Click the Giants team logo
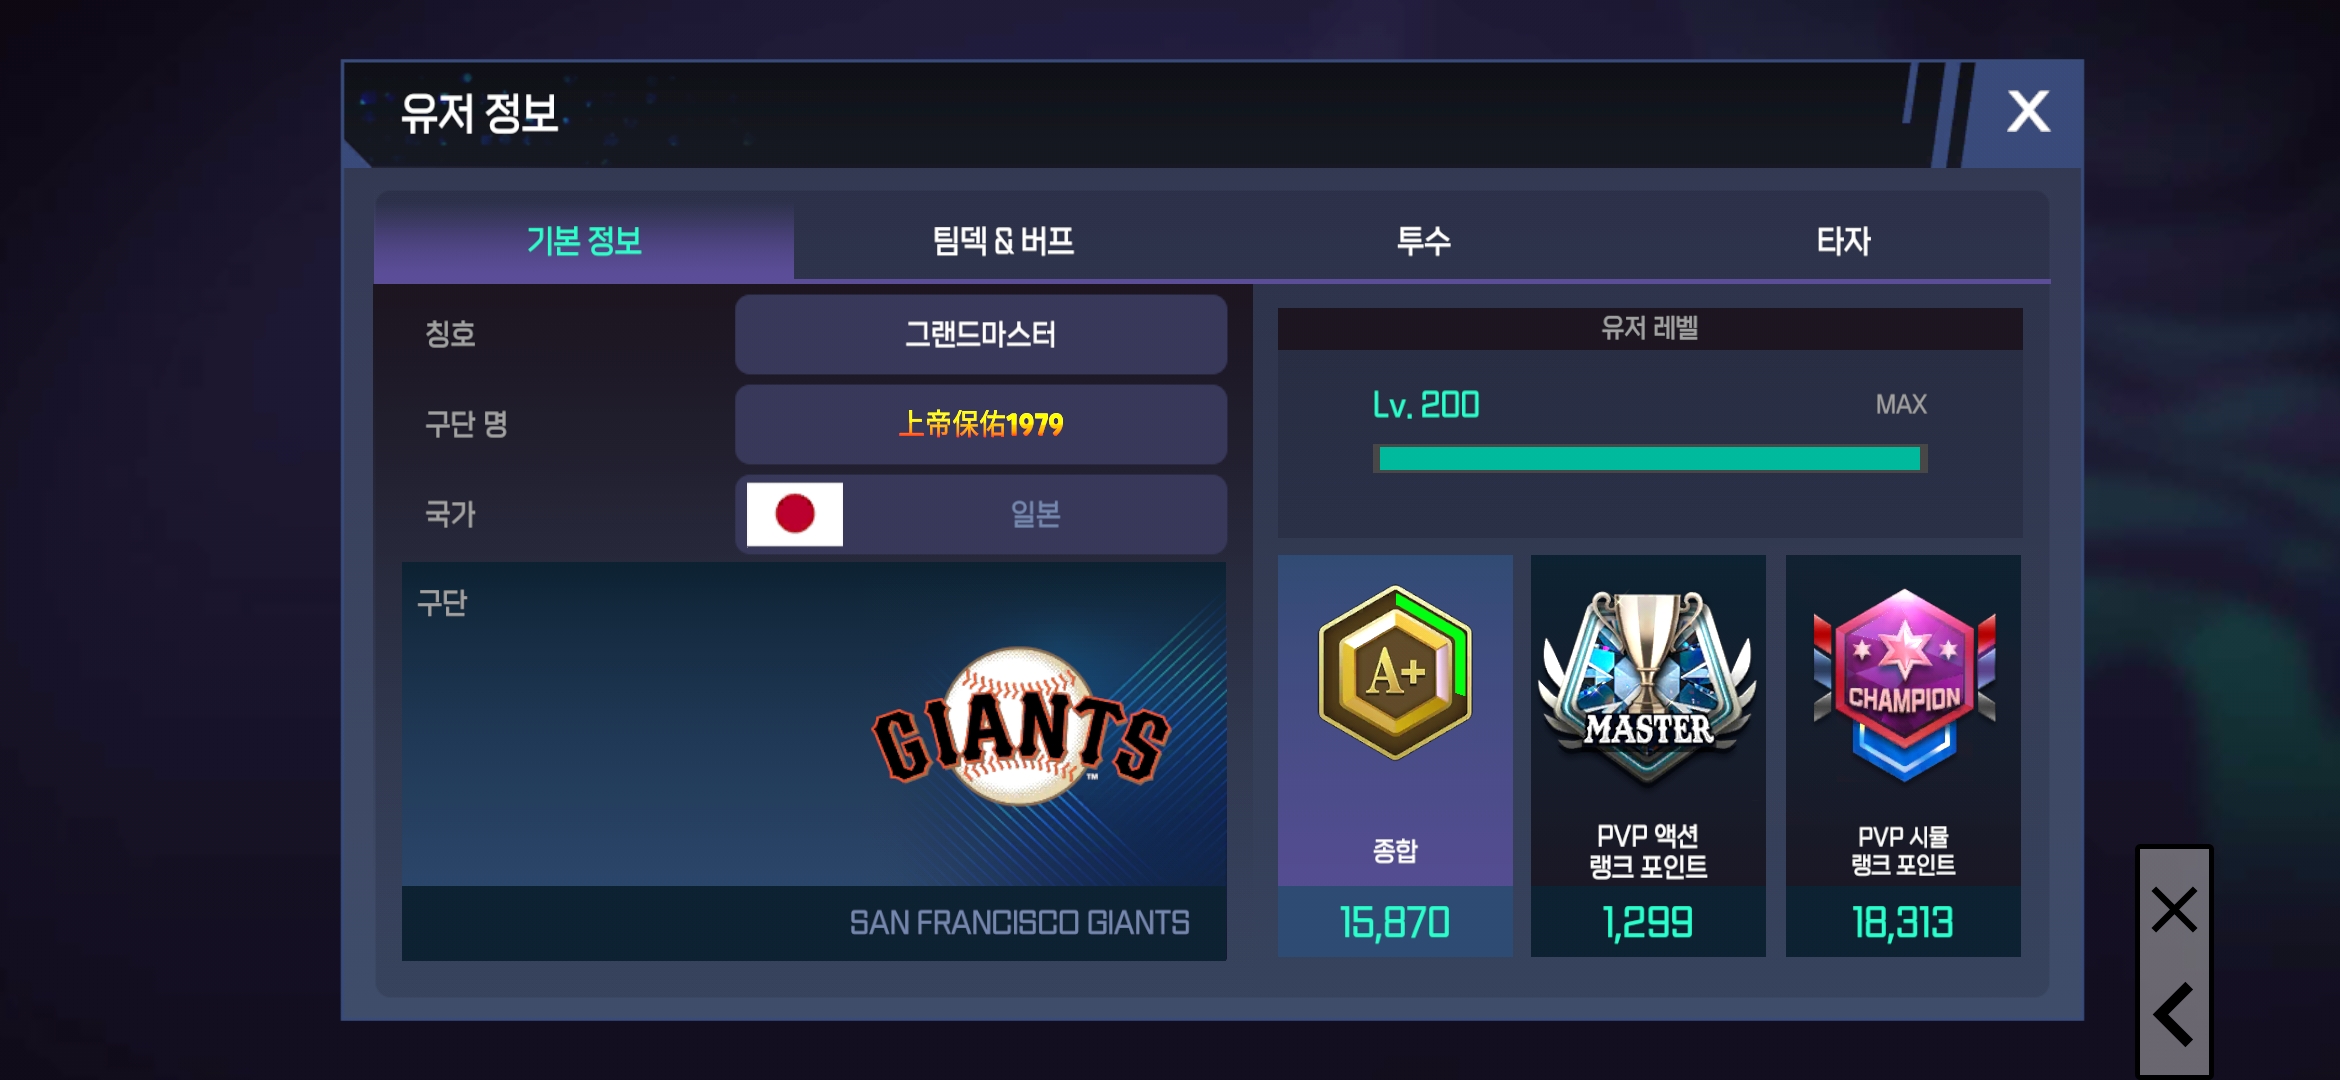The height and width of the screenshot is (1080, 2340). click(1020, 727)
